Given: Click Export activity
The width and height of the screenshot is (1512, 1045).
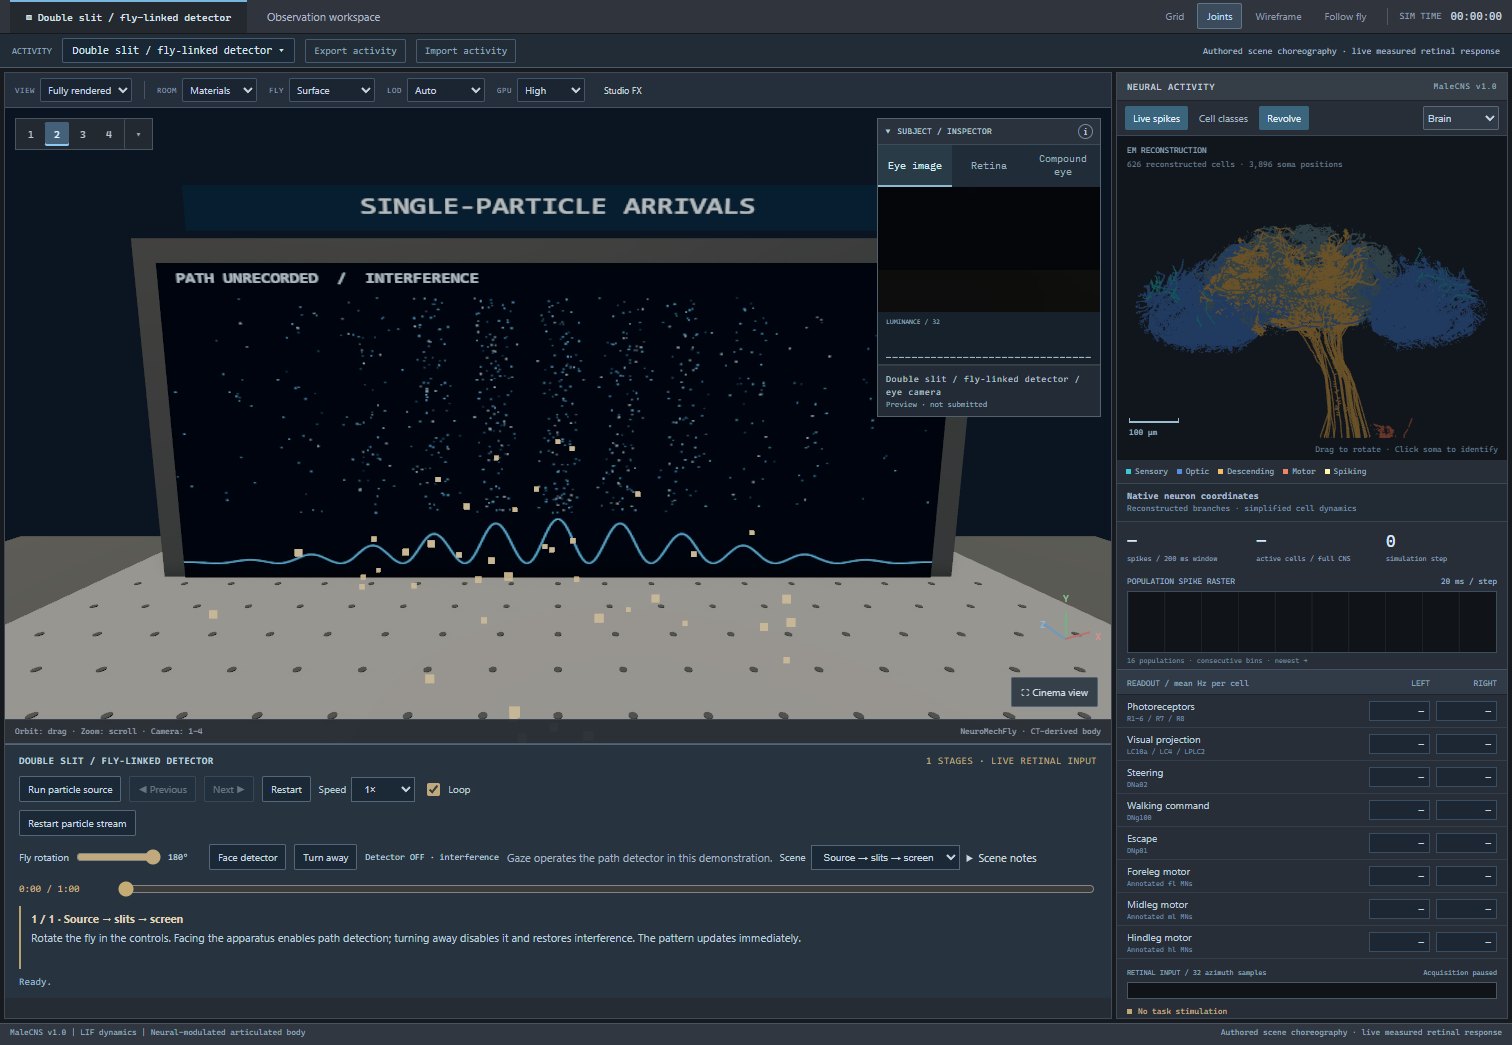Looking at the screenshot, I should coord(355,50).
